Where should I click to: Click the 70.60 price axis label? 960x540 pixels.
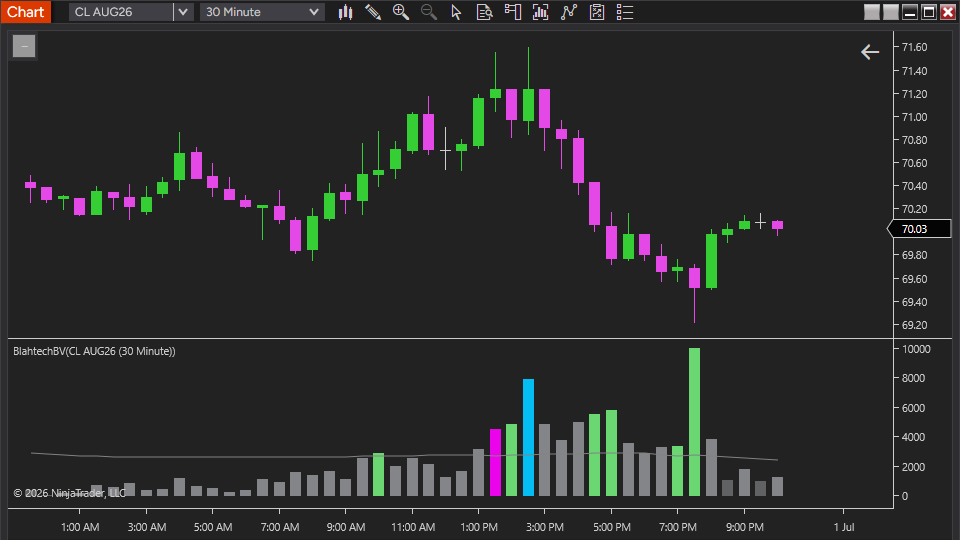coord(914,163)
